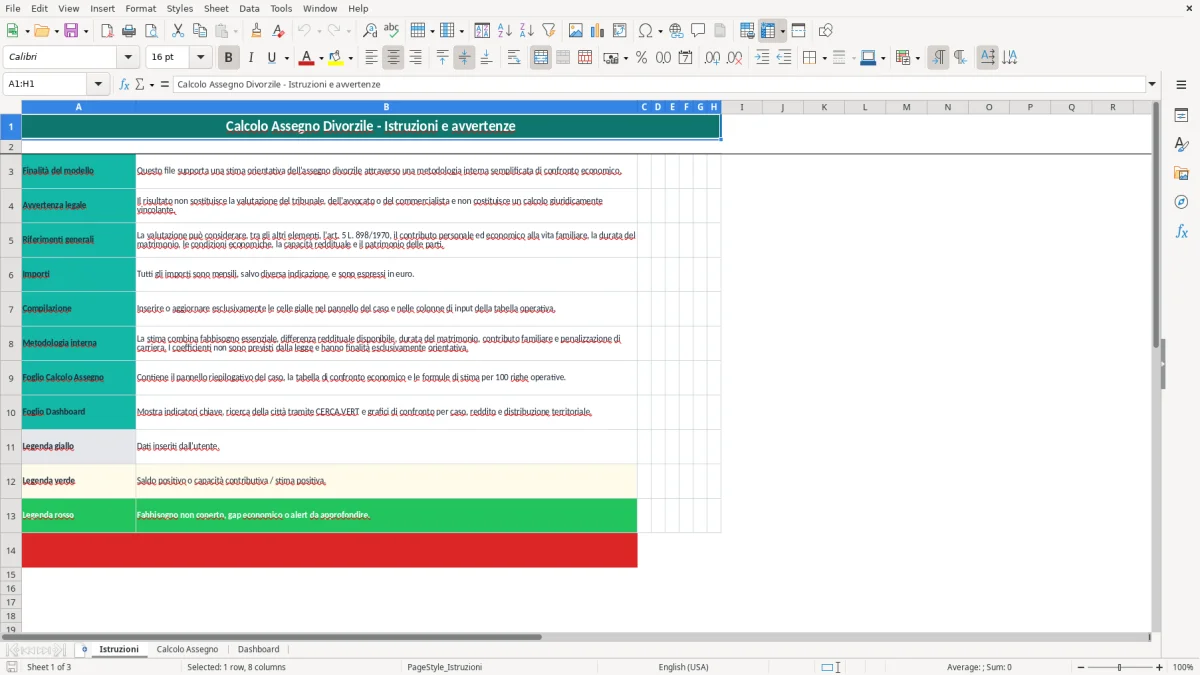Click the zoom slider in status bar
Image resolution: width=1200 pixels, height=675 pixels.
click(1119, 667)
